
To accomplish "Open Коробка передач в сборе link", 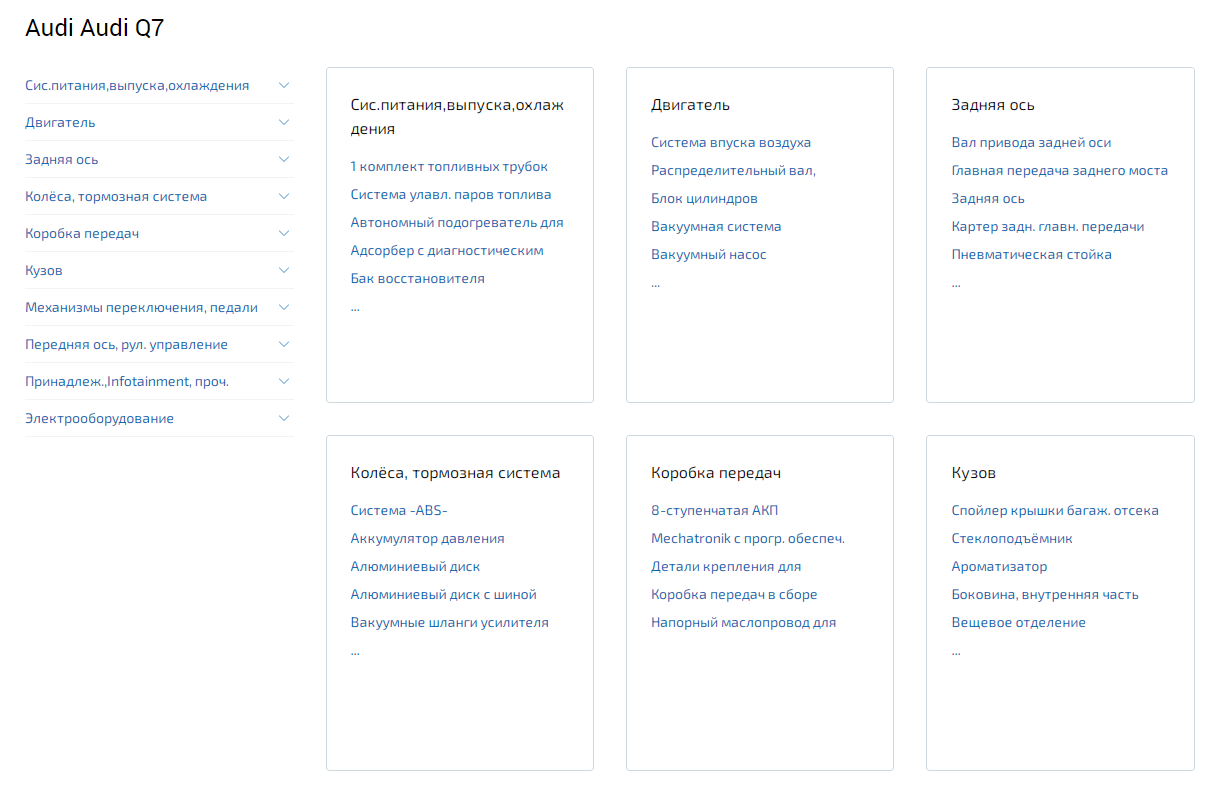I will click(734, 595).
